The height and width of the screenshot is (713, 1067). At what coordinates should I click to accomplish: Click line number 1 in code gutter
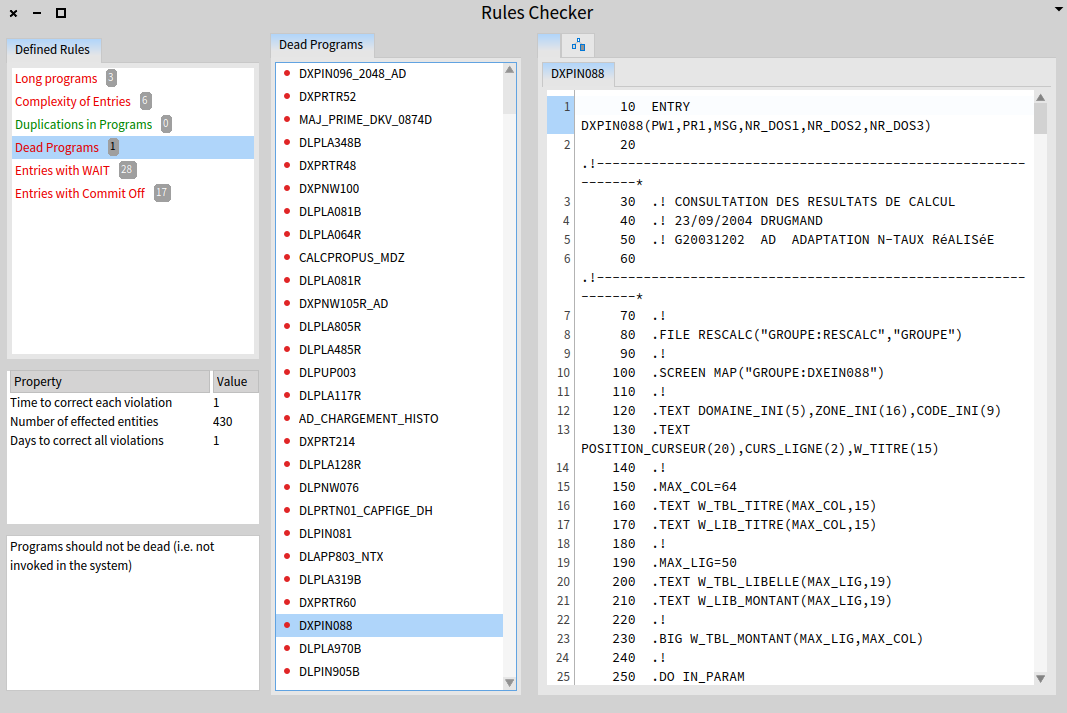(x=566, y=107)
